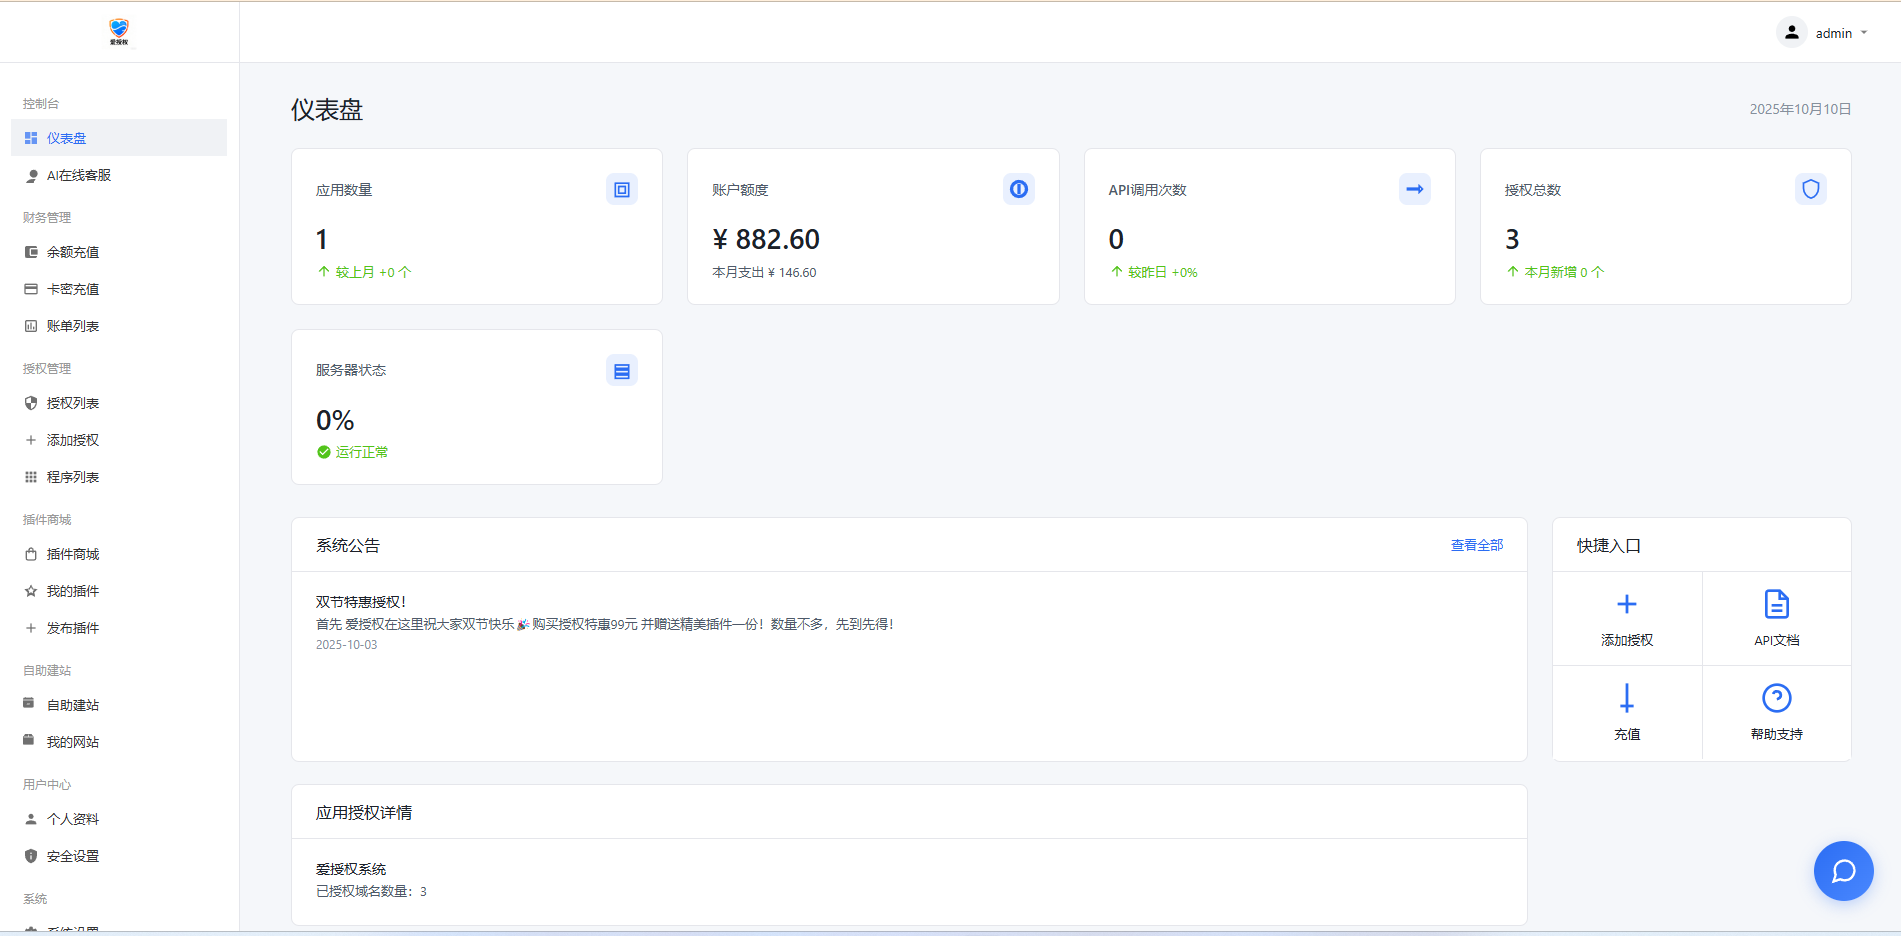
Task: Open AI在线客服 in the sidebar
Action: (79, 176)
